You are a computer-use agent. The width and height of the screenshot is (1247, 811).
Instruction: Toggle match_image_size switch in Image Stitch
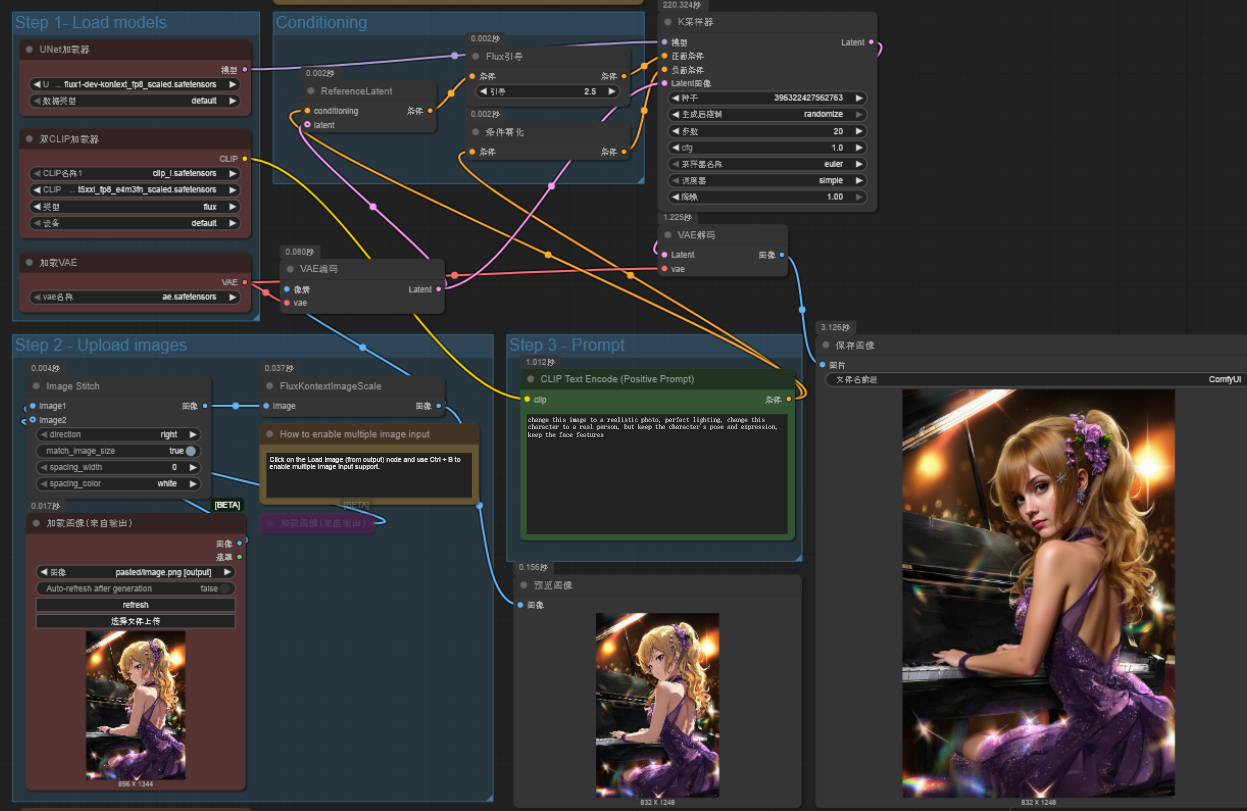coord(190,451)
